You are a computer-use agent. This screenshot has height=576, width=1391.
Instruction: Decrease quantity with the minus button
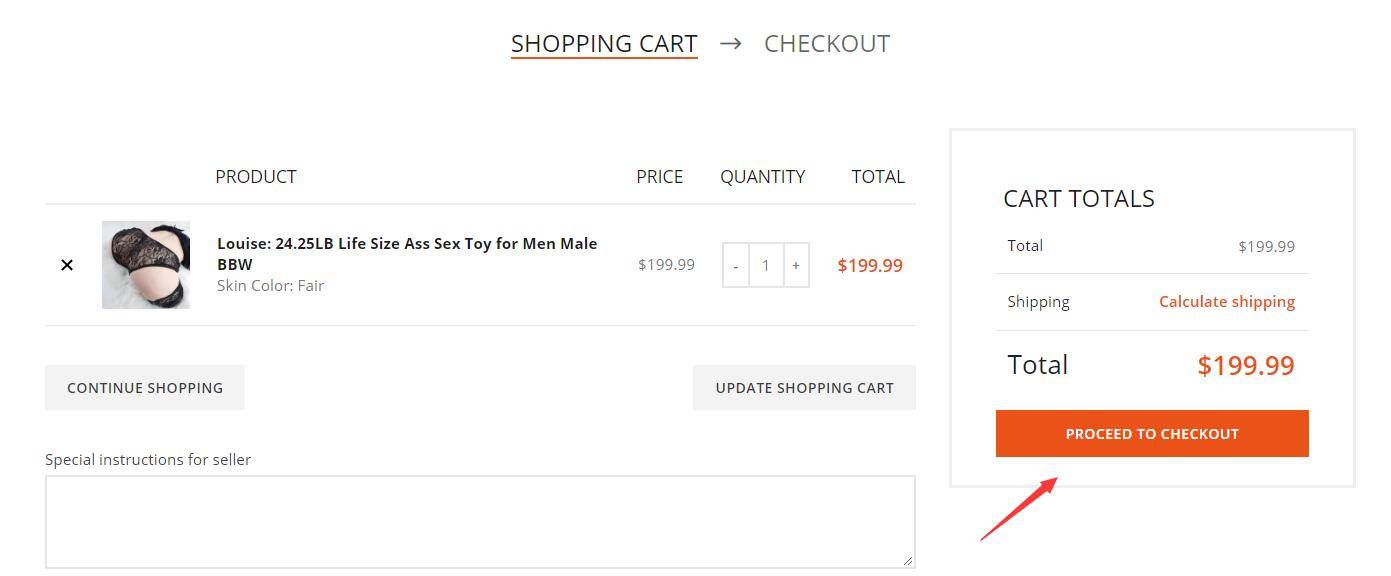click(x=736, y=265)
